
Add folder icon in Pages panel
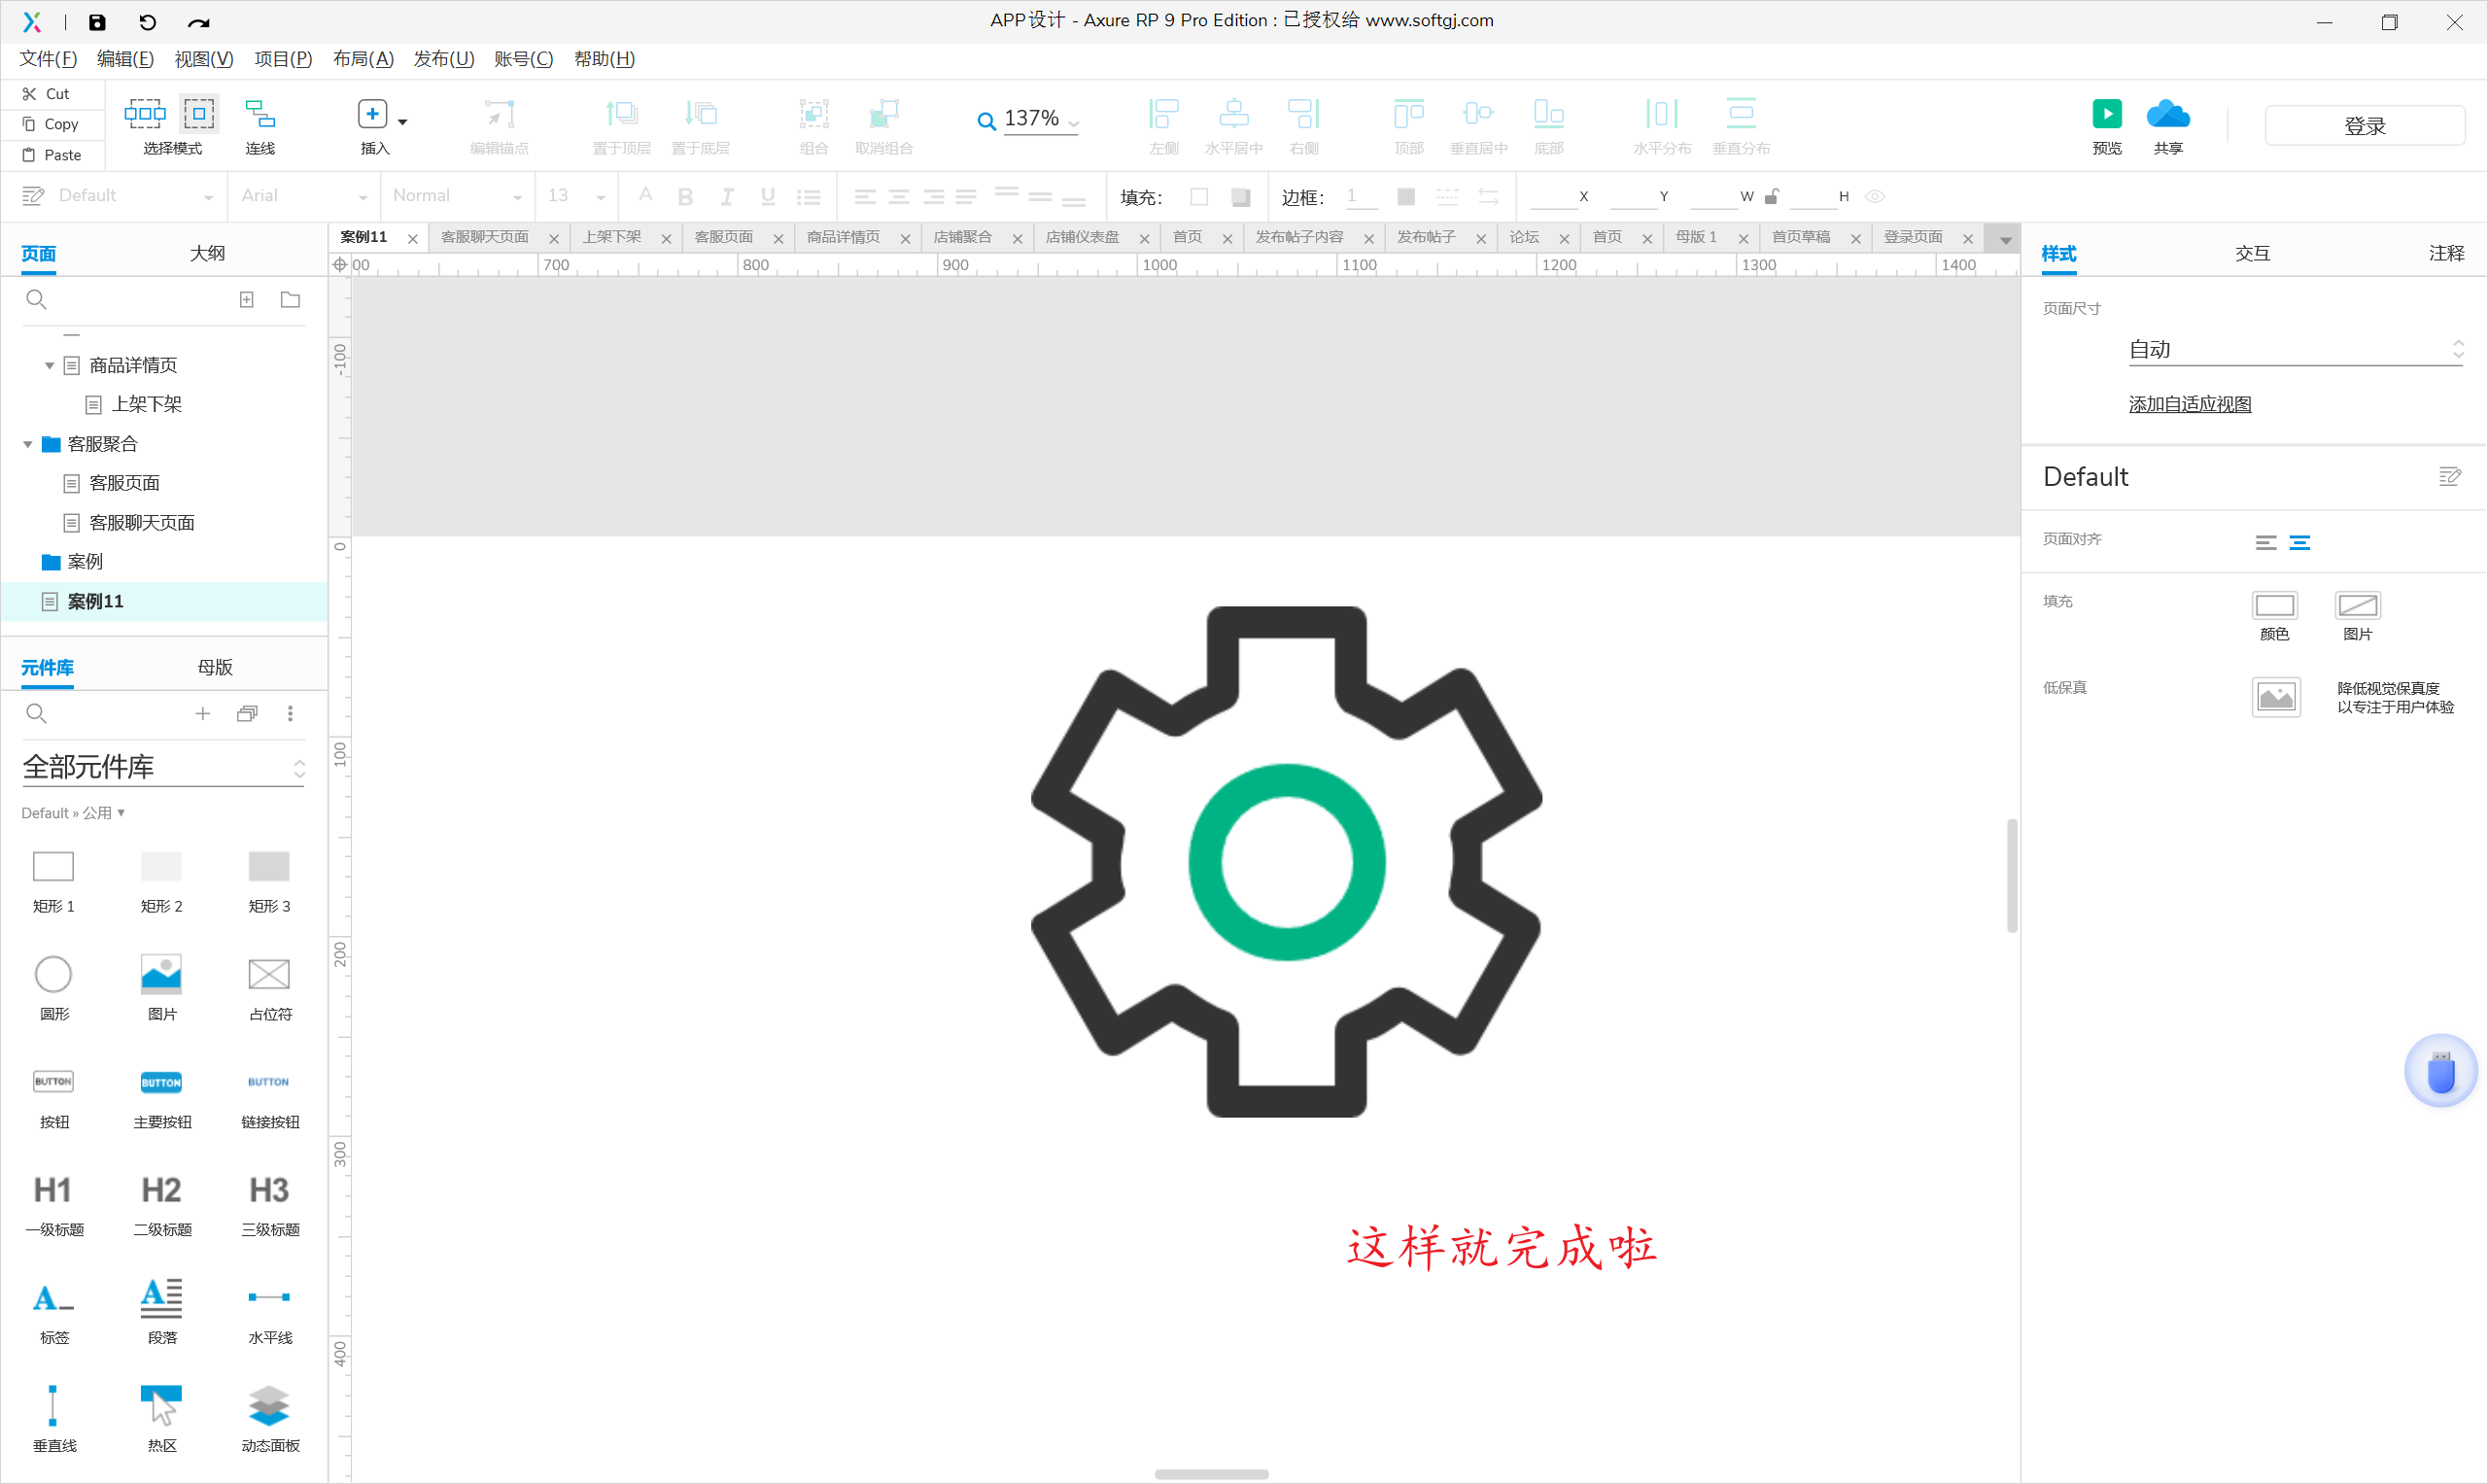pyautogui.click(x=290, y=300)
